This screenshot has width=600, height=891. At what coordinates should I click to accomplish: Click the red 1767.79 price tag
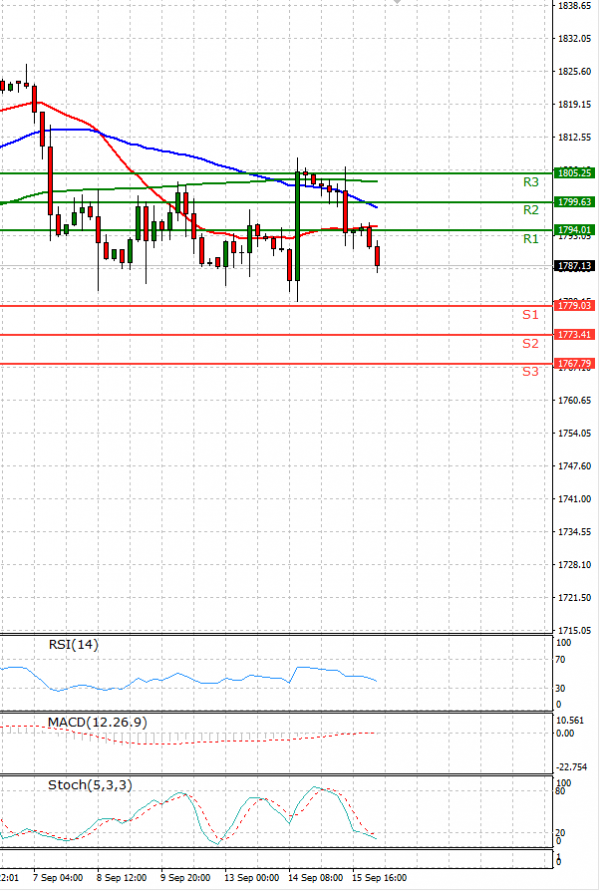(x=574, y=363)
